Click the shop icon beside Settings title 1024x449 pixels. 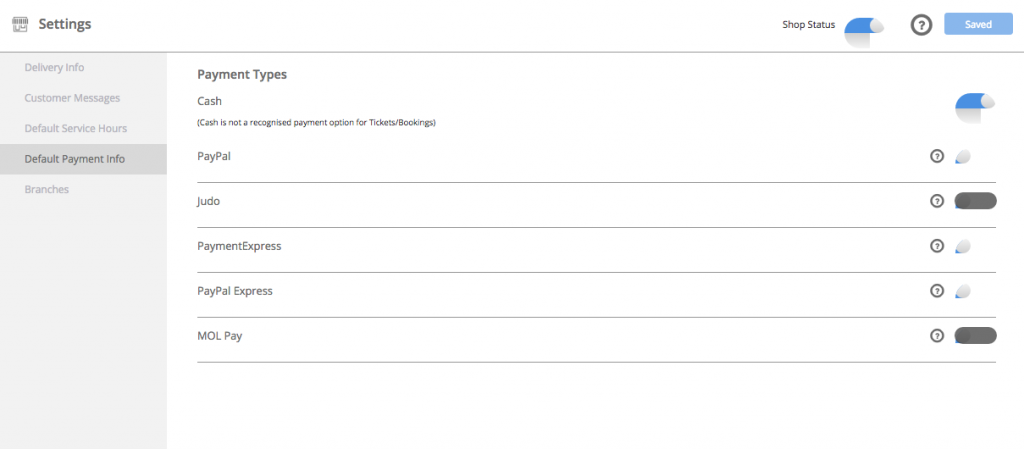[x=20, y=24]
